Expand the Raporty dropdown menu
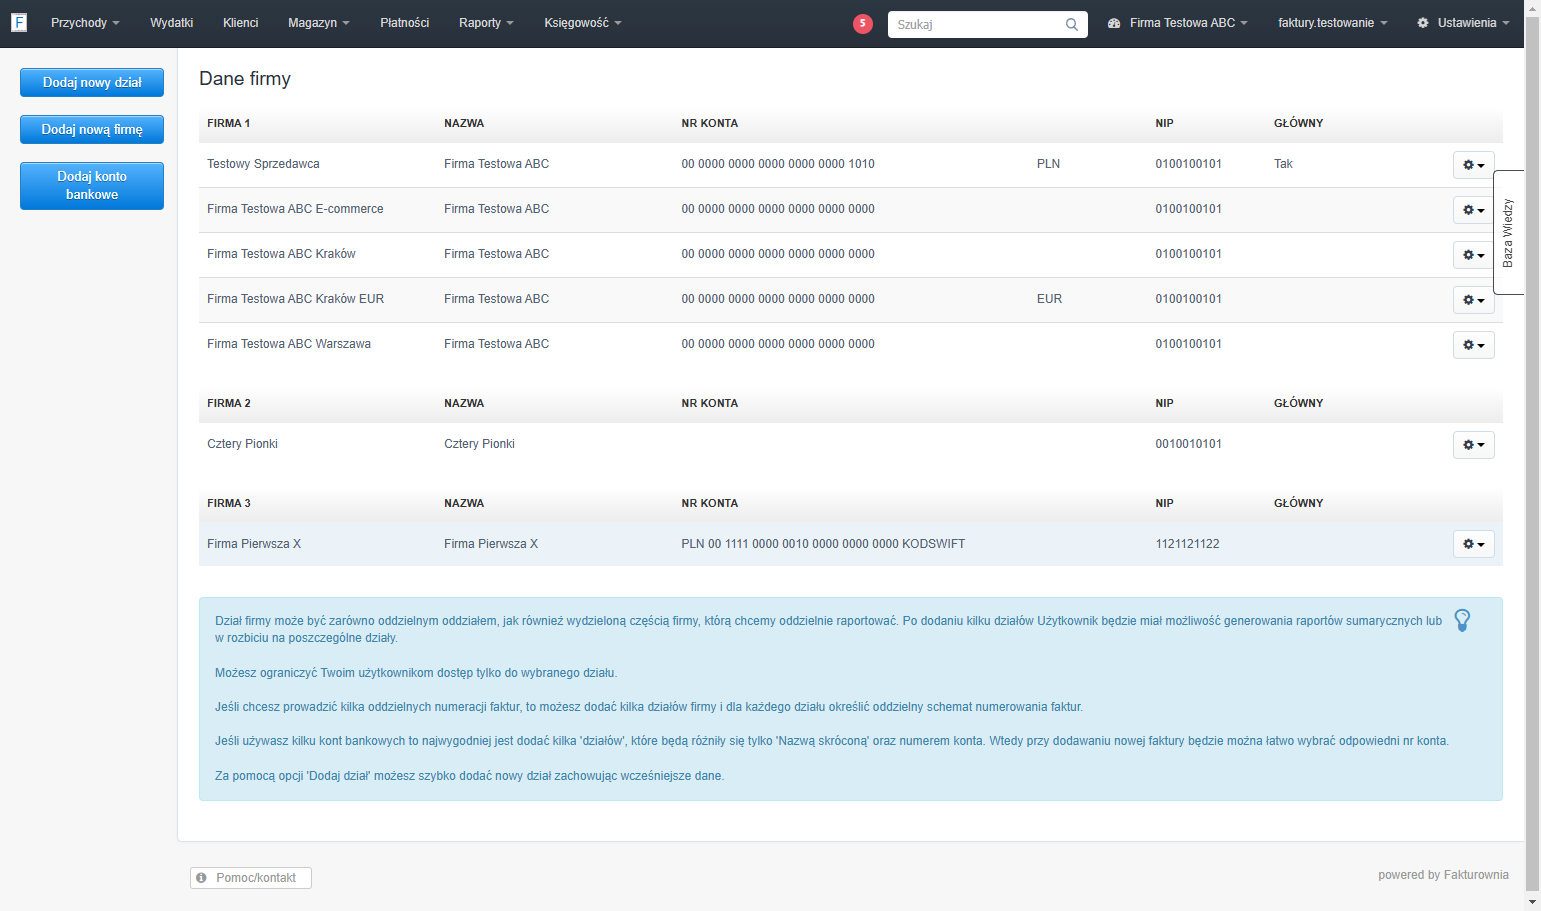The image size is (1541, 911). 486,23
